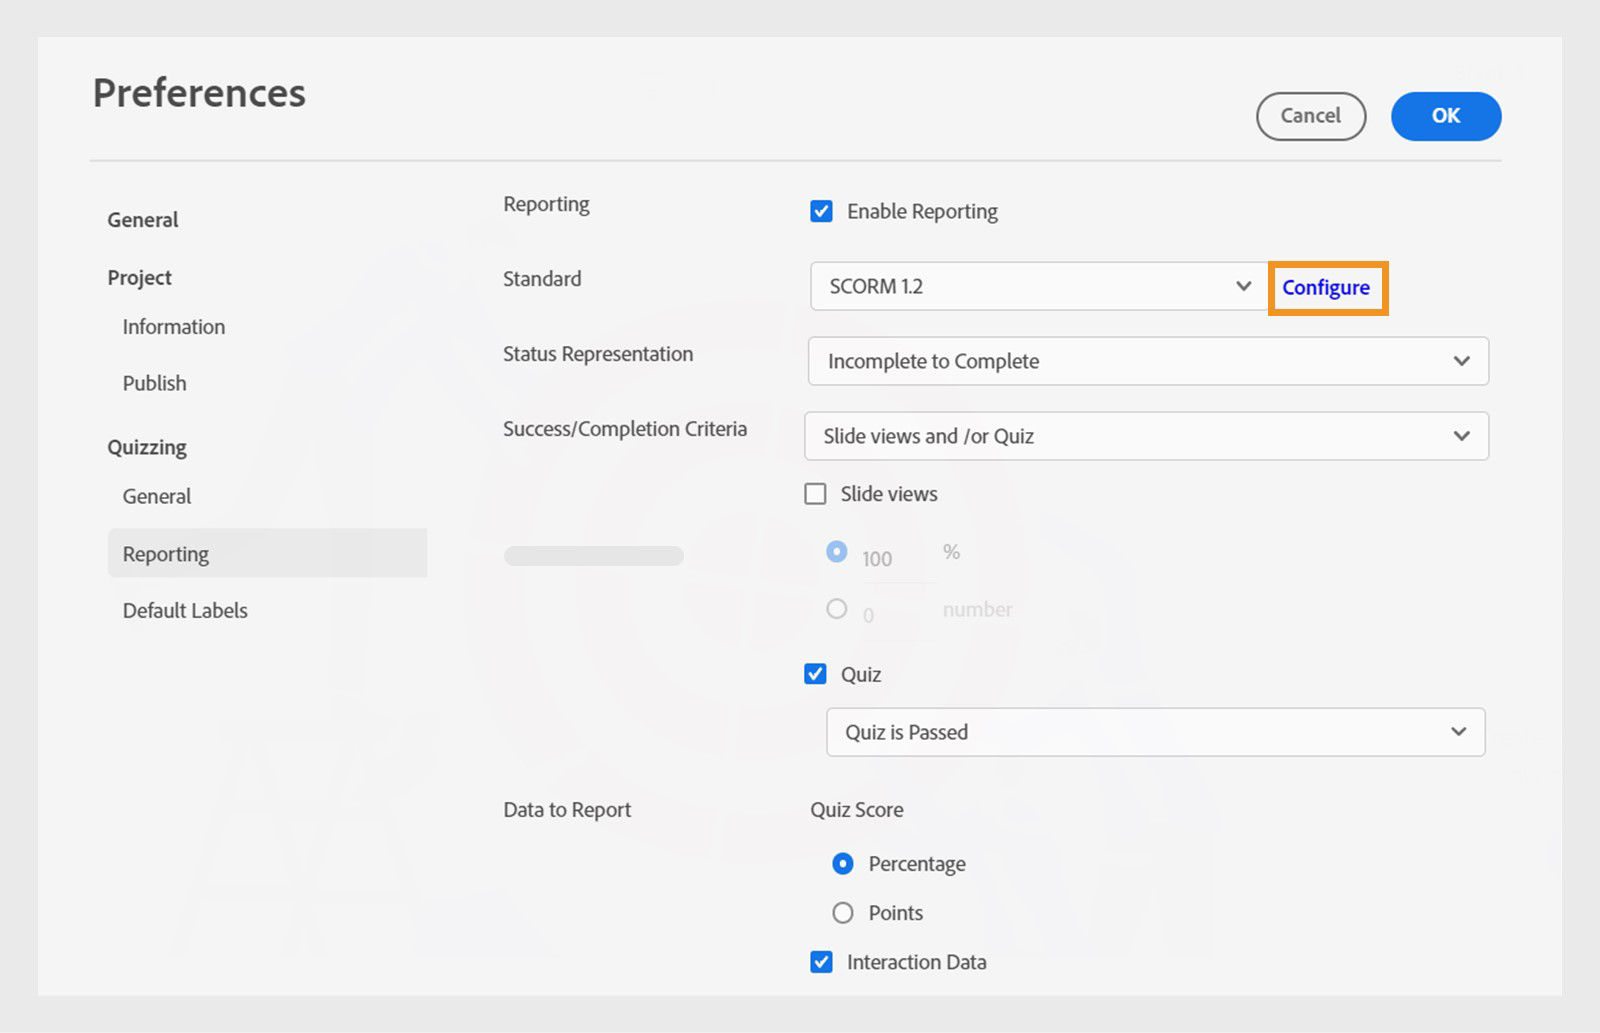Select the Quizzing category heading
This screenshot has width=1600, height=1033.
click(147, 447)
